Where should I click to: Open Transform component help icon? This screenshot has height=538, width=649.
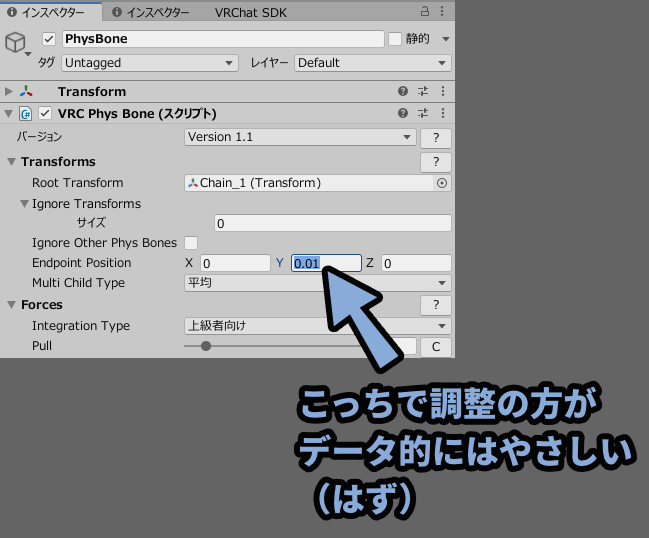[x=403, y=91]
